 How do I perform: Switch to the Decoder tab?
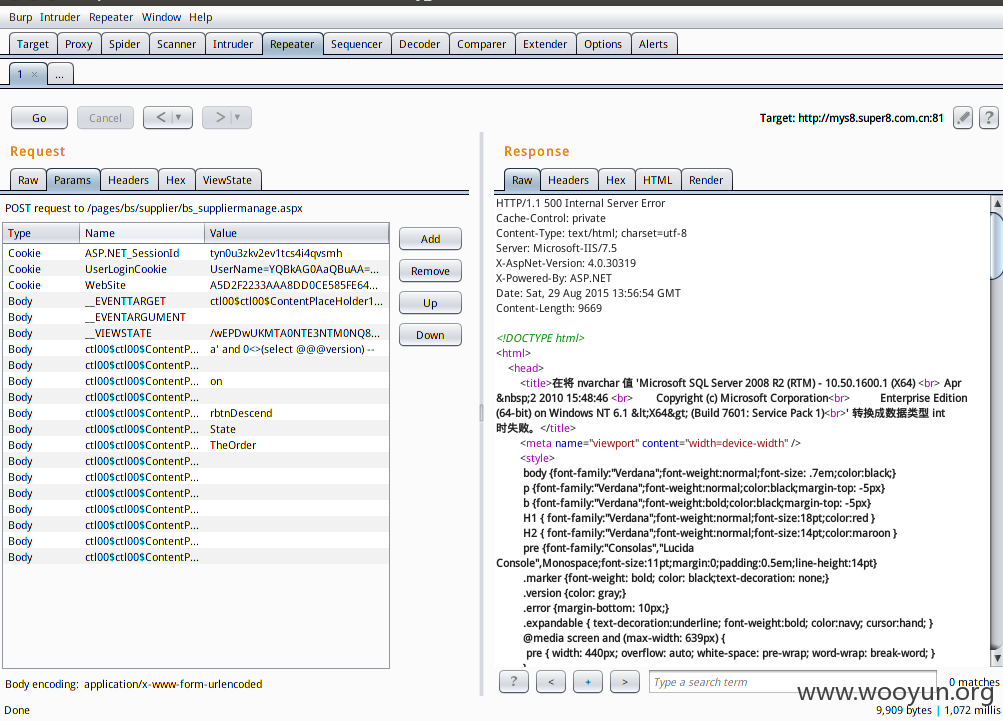coord(420,44)
